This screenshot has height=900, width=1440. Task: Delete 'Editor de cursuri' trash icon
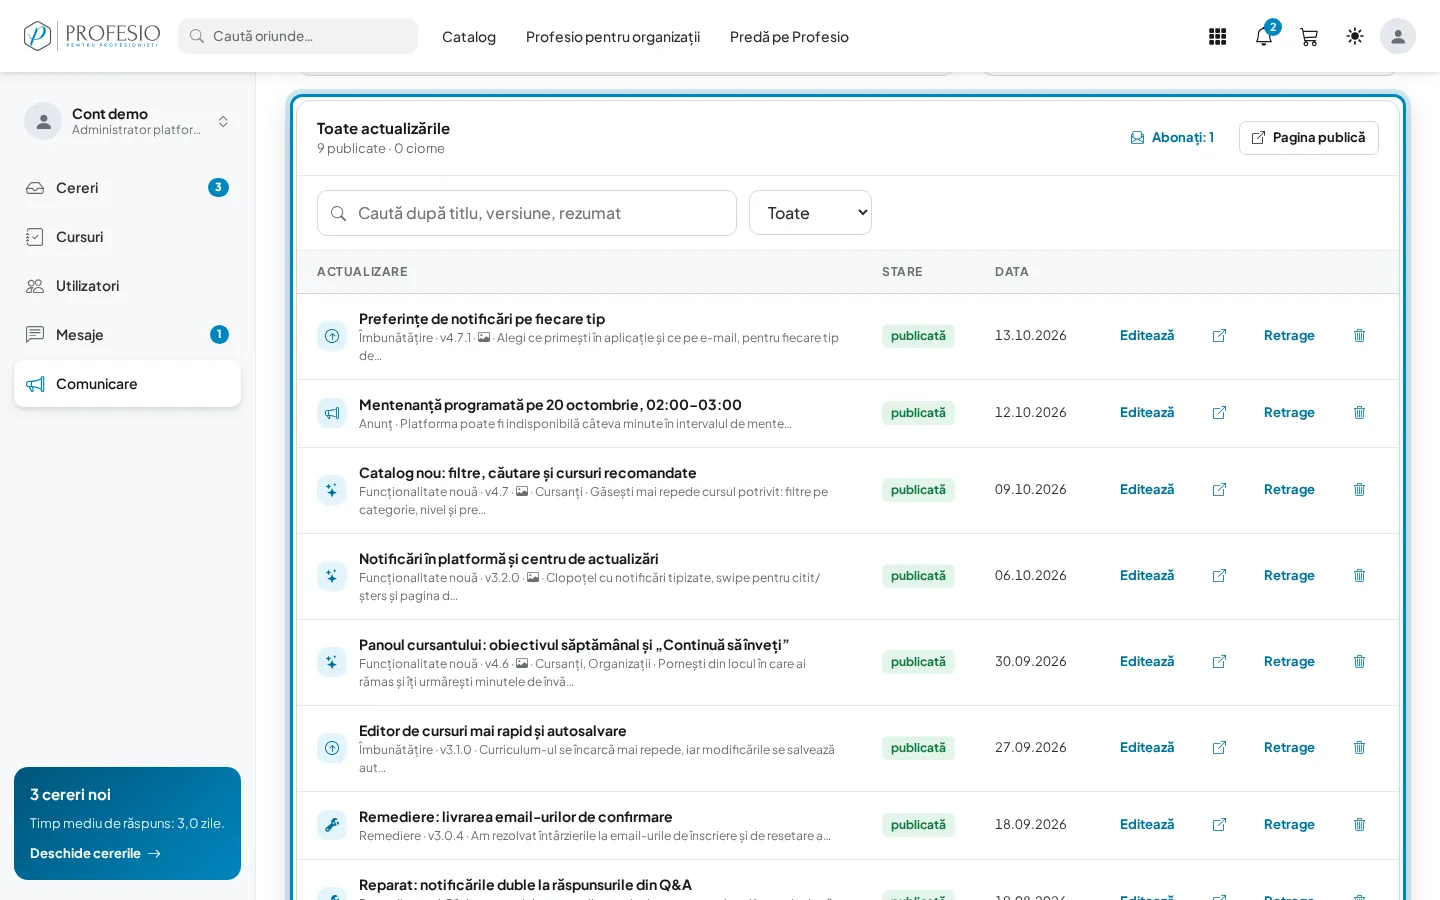[x=1359, y=748]
